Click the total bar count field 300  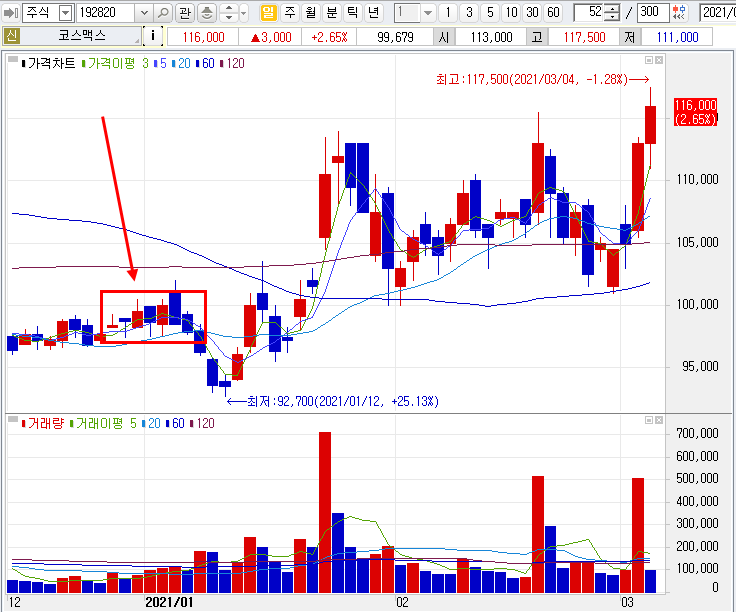click(653, 13)
